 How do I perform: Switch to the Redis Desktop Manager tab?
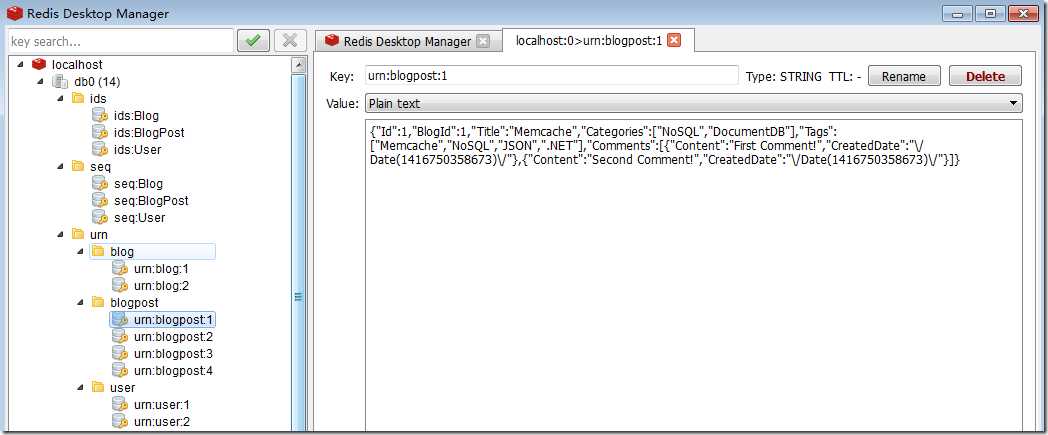(407, 41)
